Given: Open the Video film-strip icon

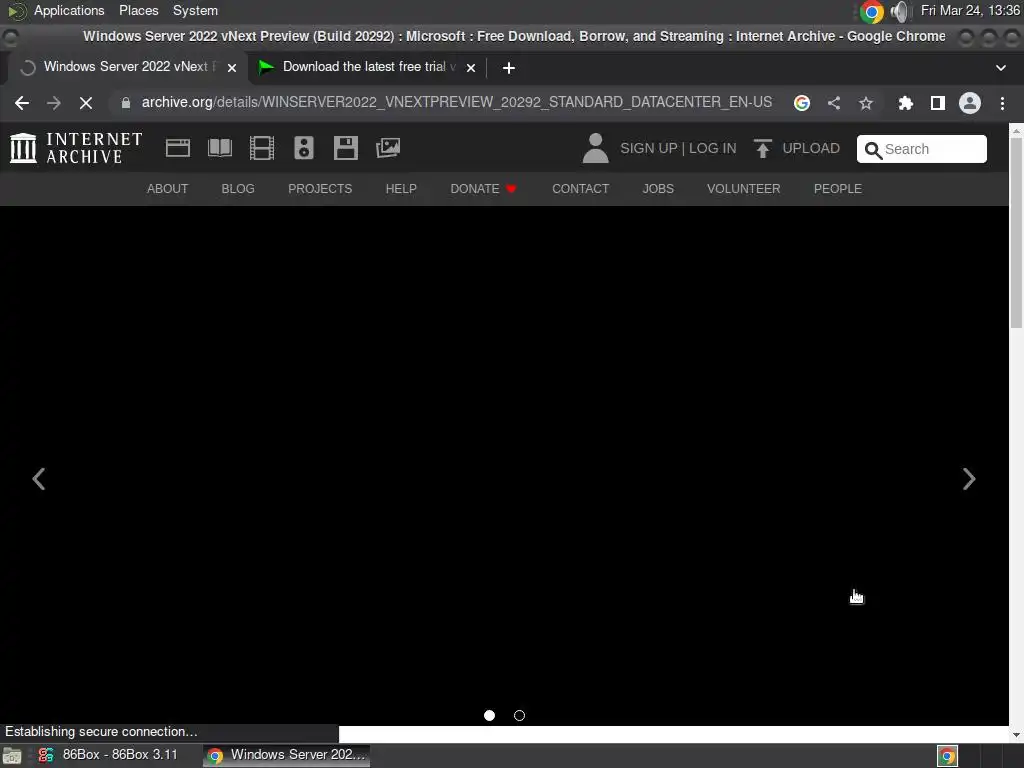Looking at the screenshot, I should point(262,148).
